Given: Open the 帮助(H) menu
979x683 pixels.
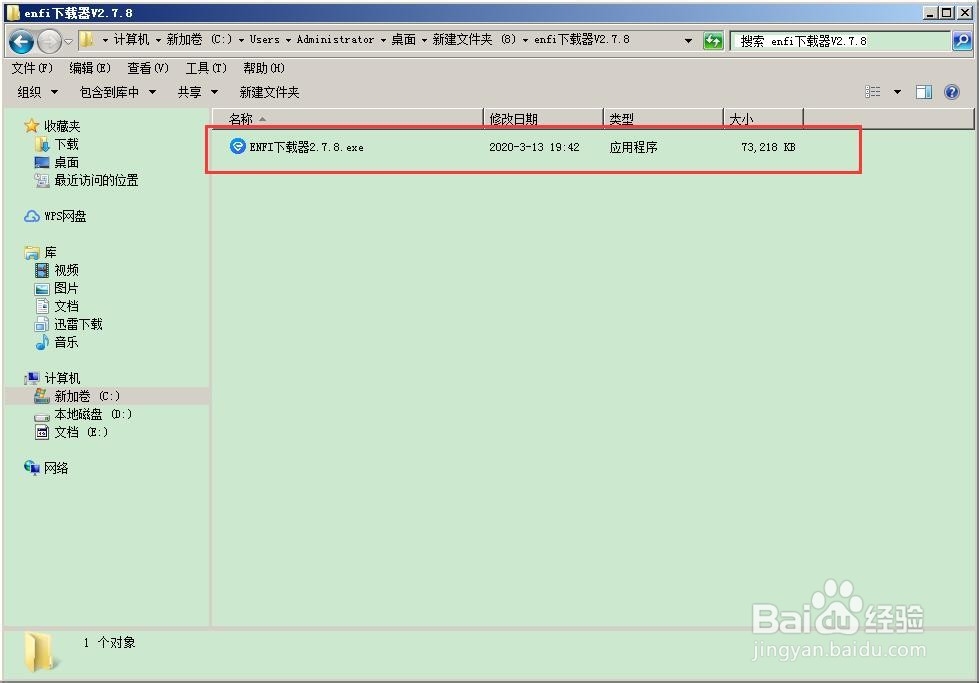Looking at the screenshot, I should pos(263,68).
